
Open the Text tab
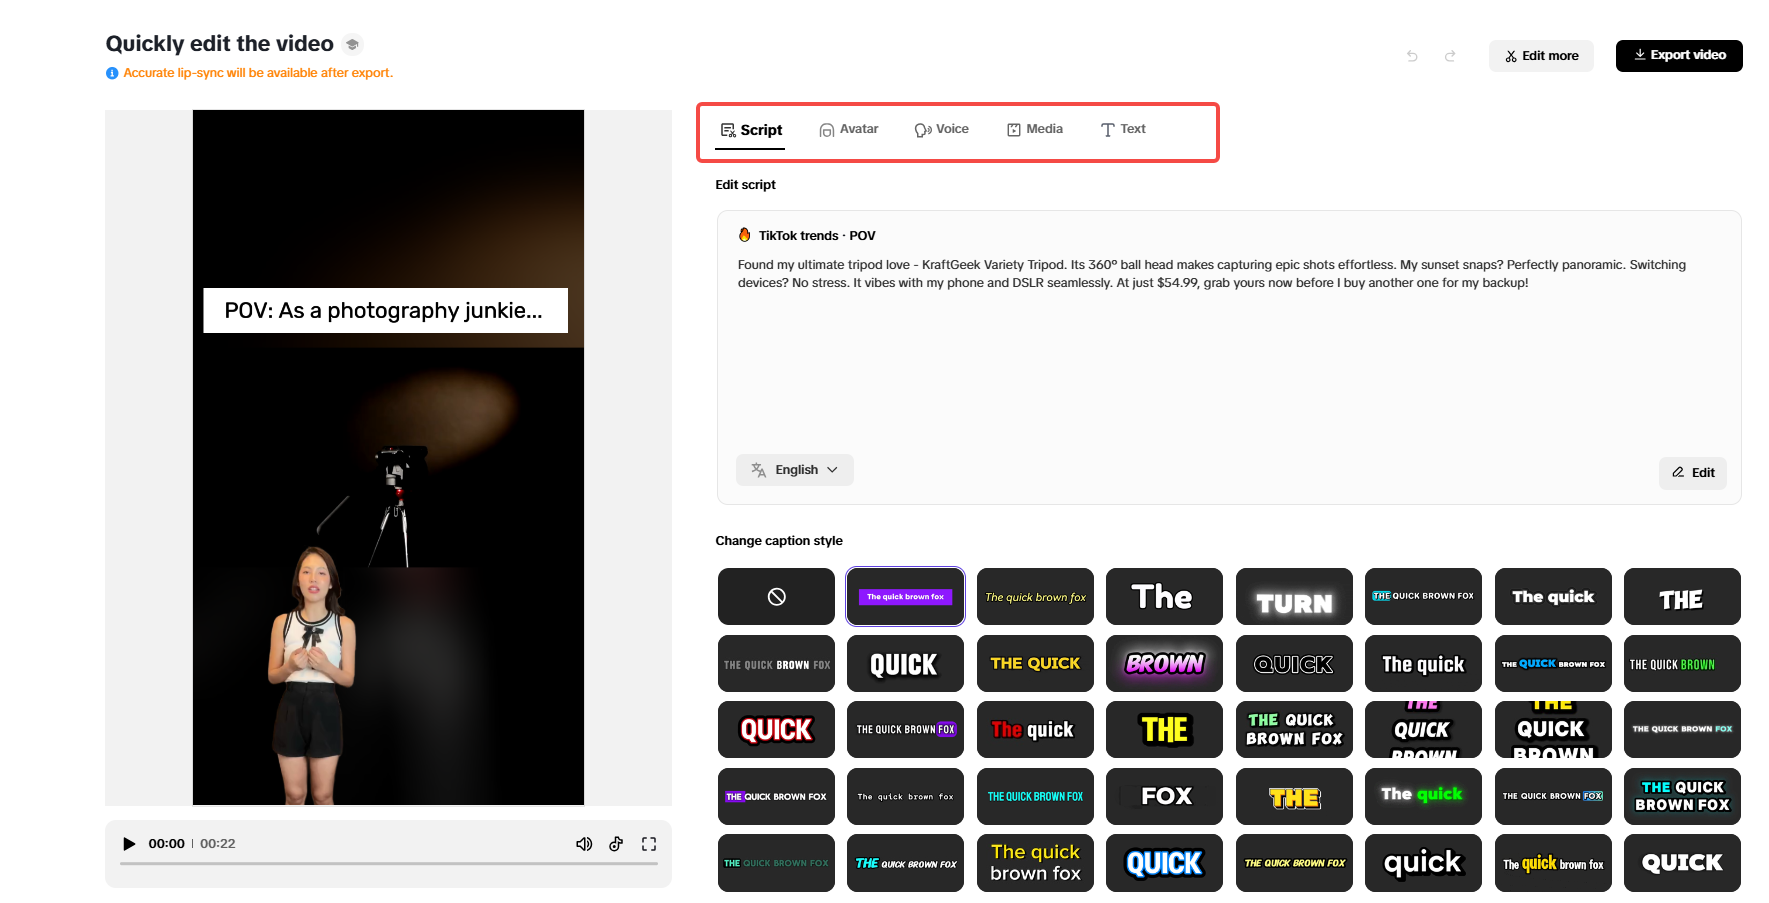point(1123,129)
